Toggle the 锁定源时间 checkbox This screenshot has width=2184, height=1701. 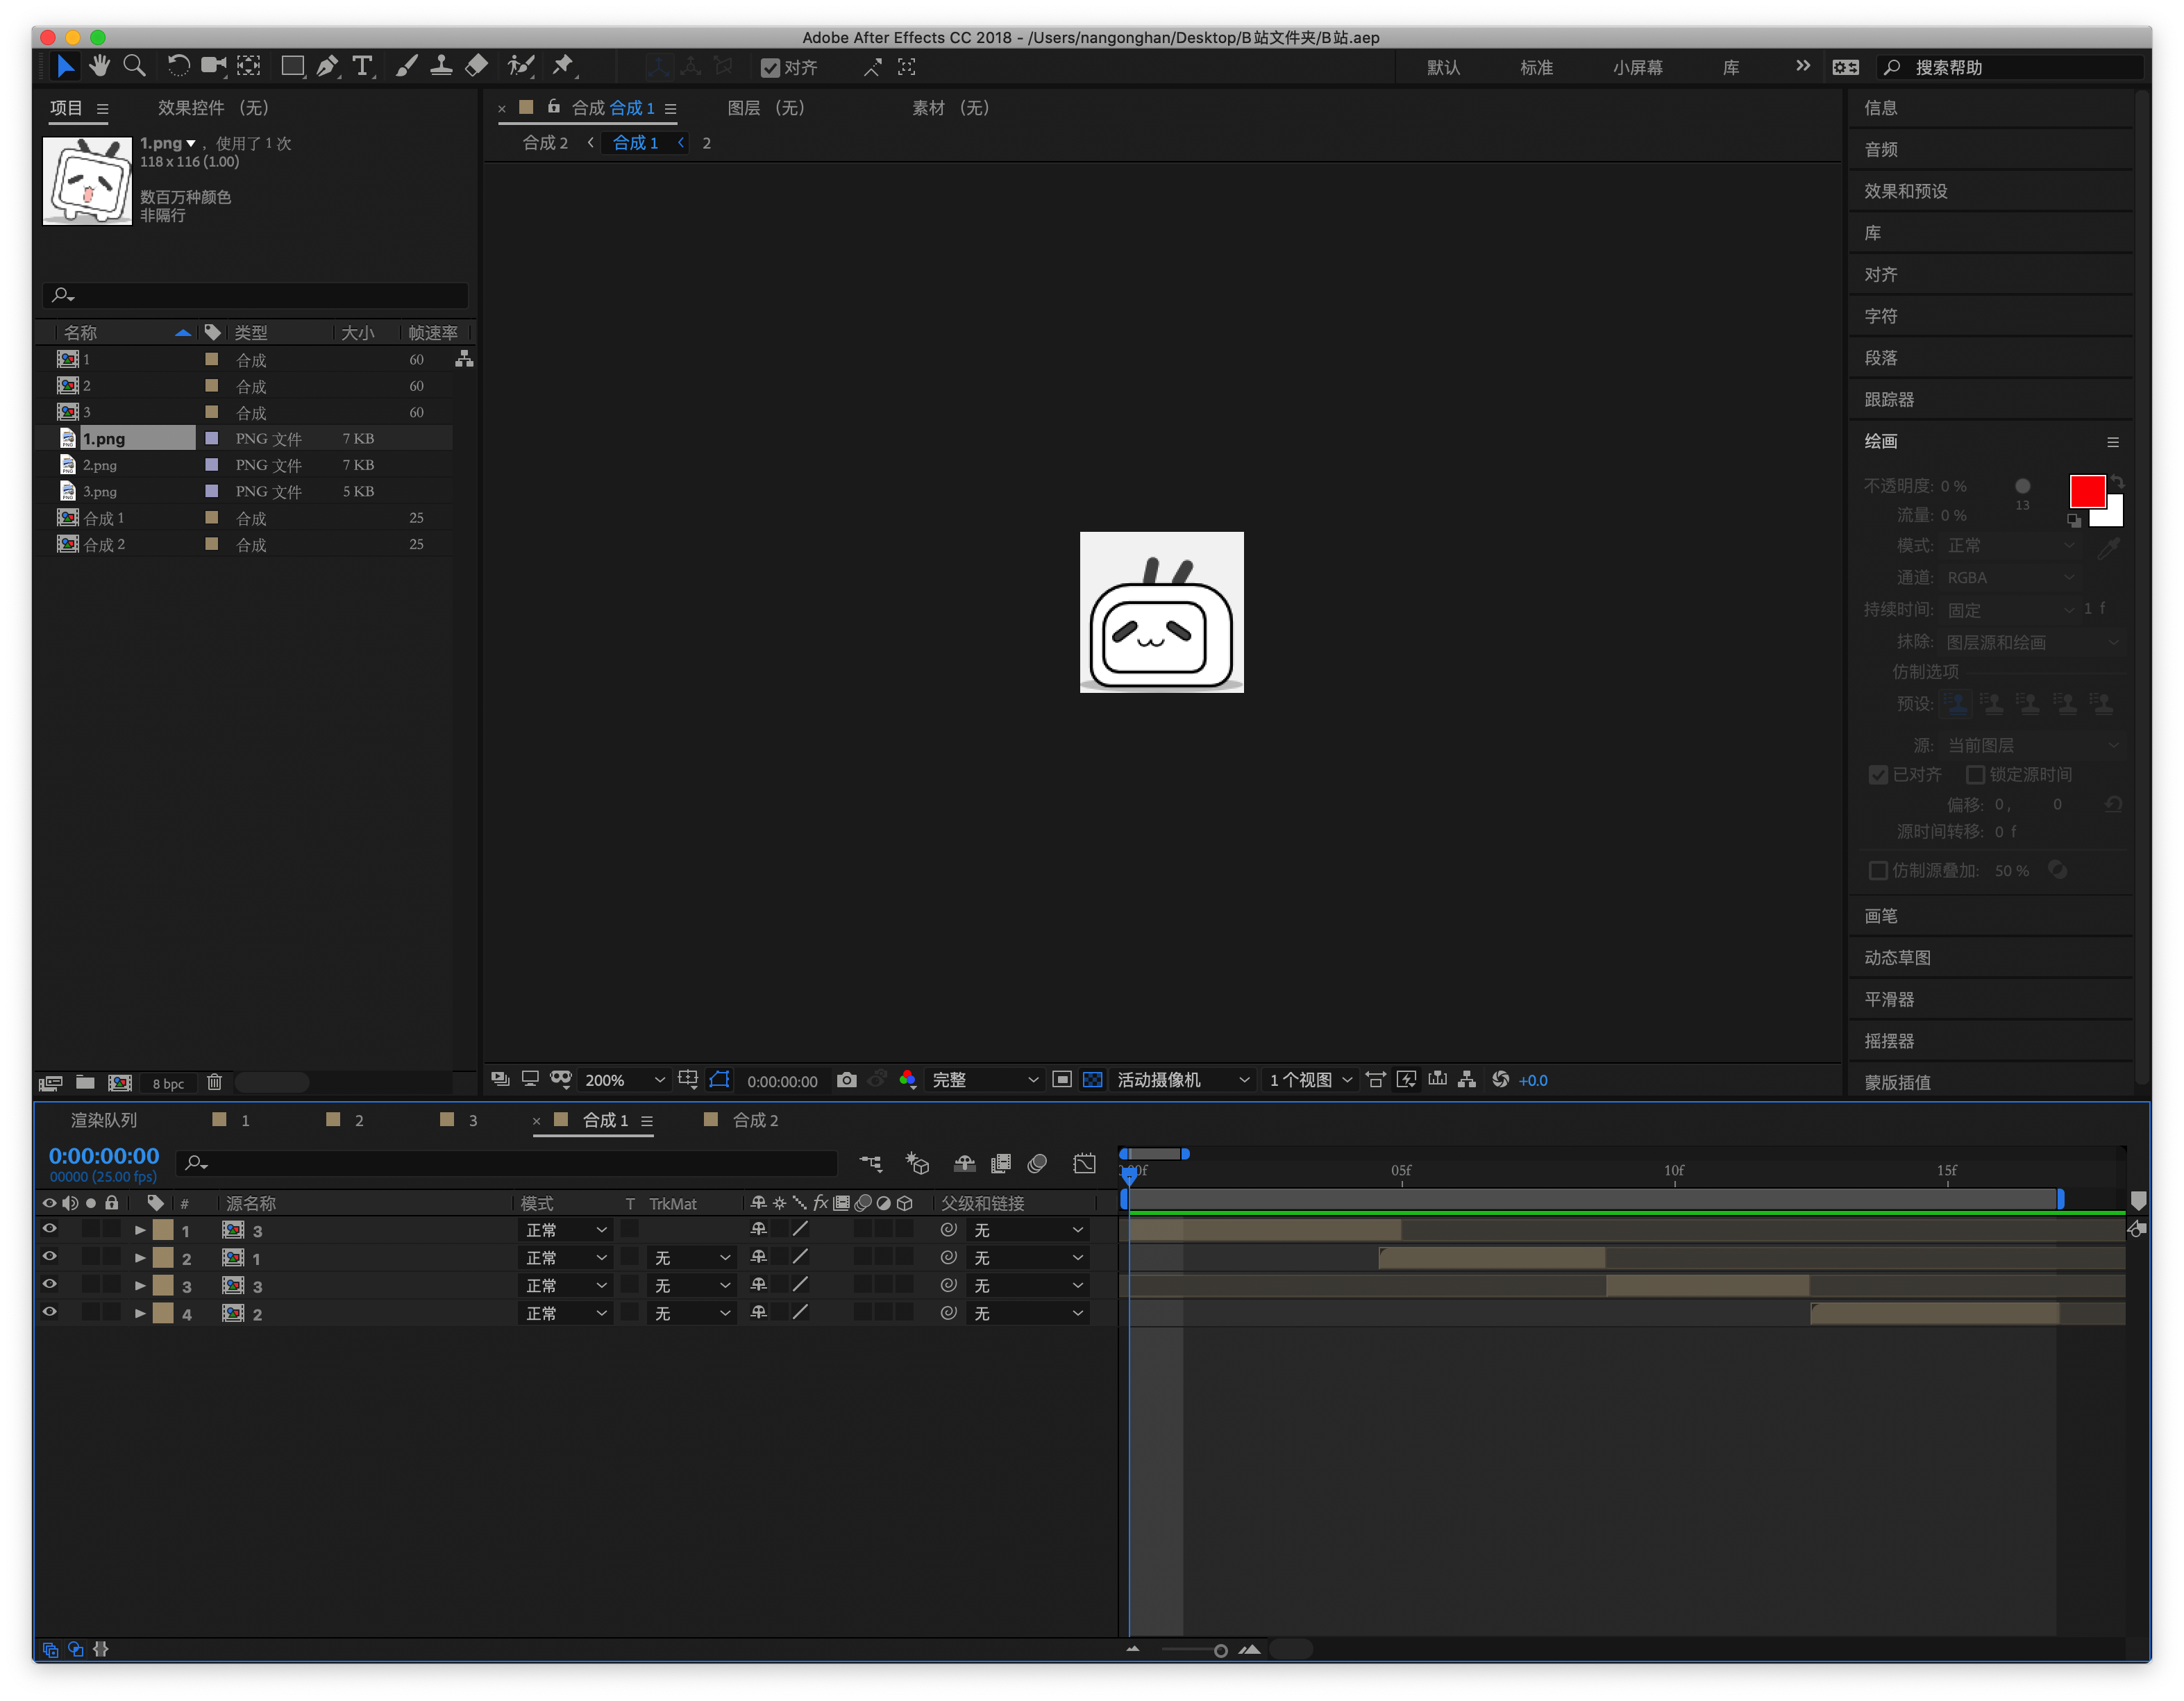pyautogui.click(x=1975, y=775)
